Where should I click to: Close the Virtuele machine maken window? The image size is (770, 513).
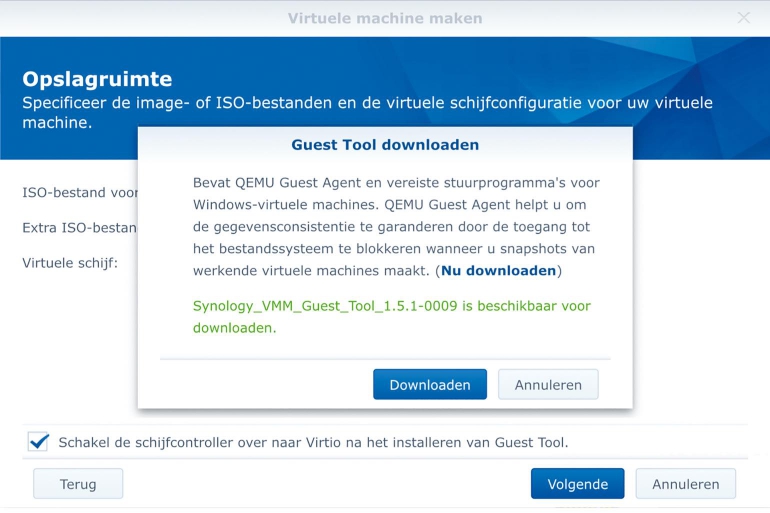(x=743, y=18)
